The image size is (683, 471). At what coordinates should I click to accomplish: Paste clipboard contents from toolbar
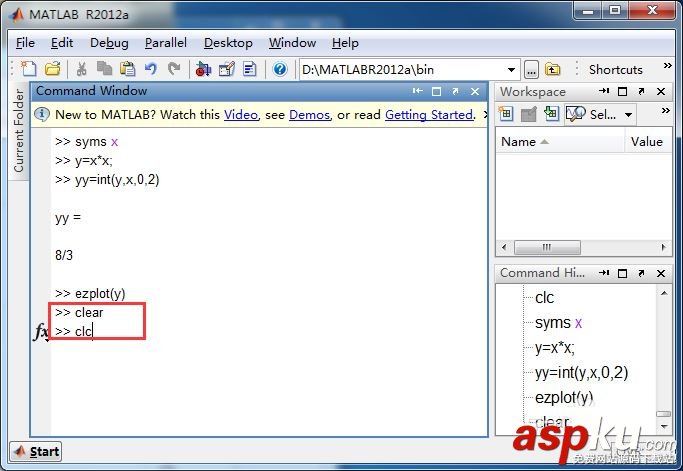point(128,69)
